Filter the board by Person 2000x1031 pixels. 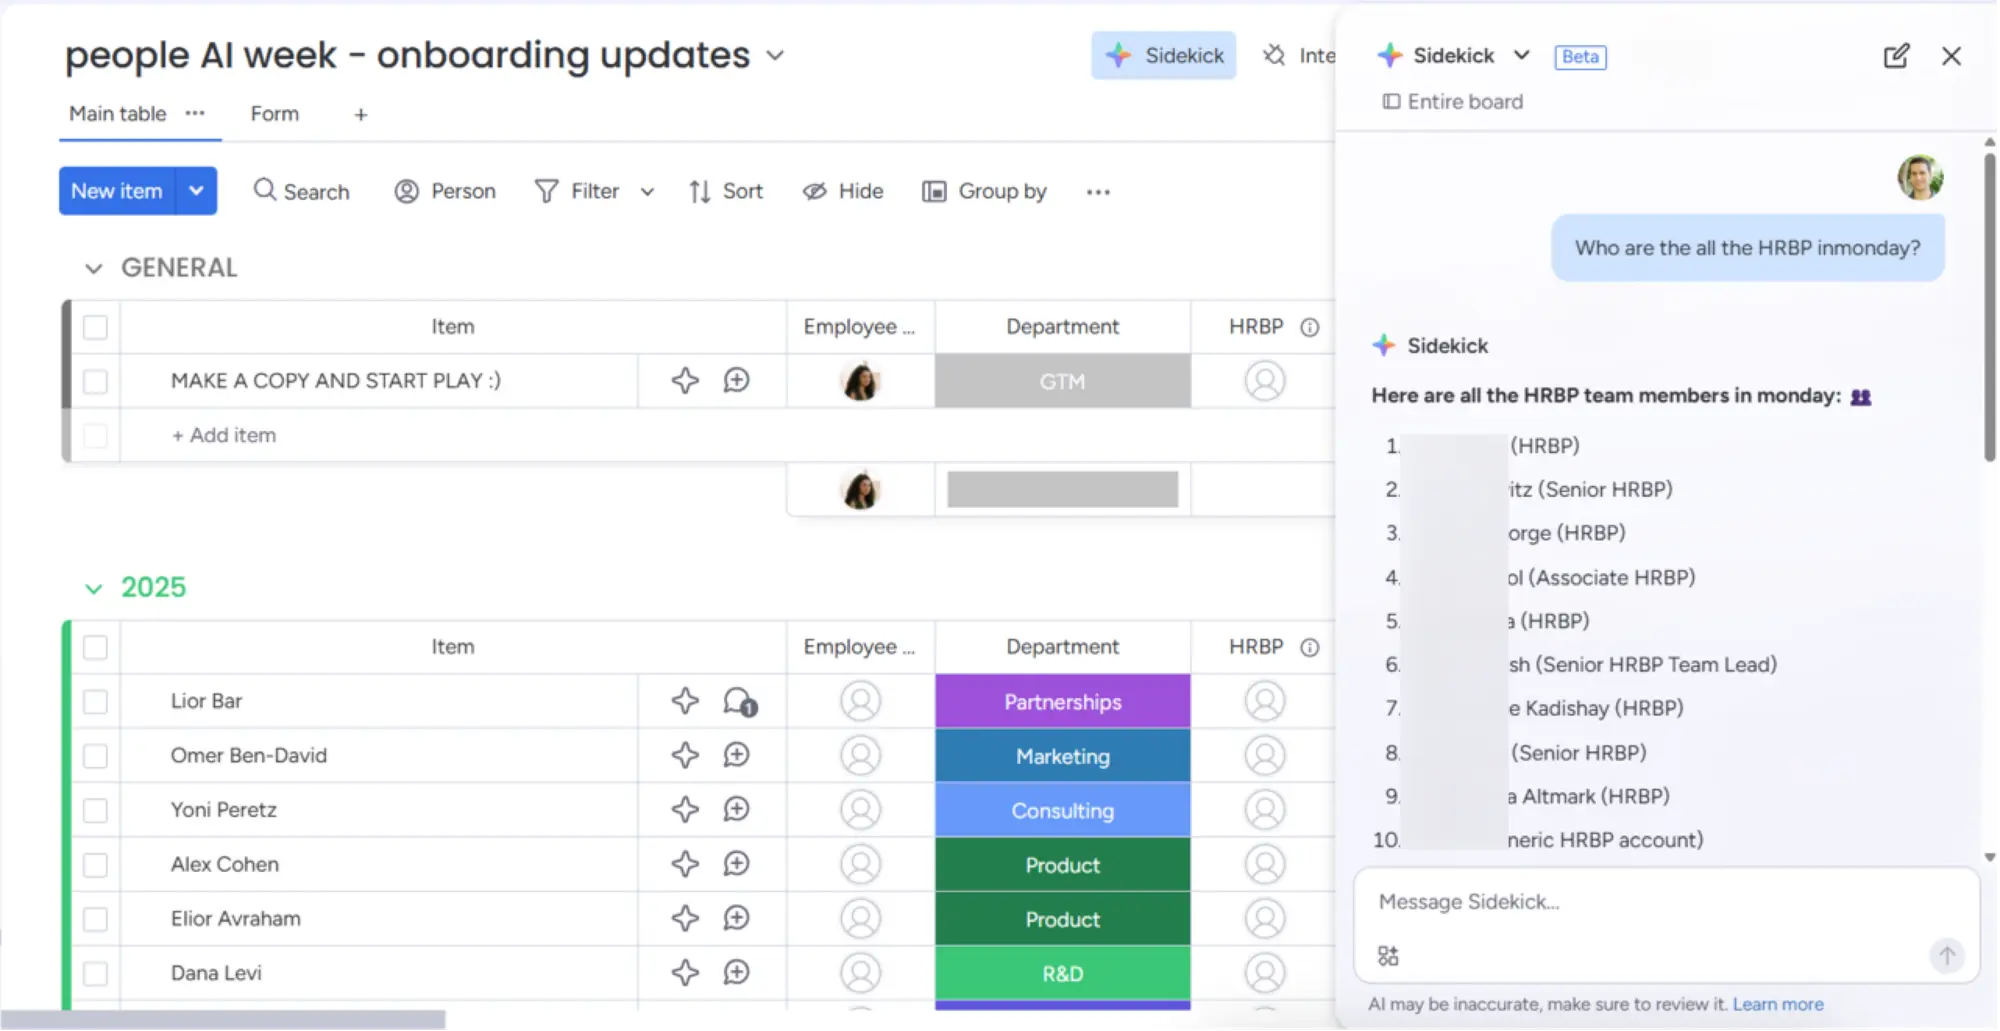tap(445, 191)
